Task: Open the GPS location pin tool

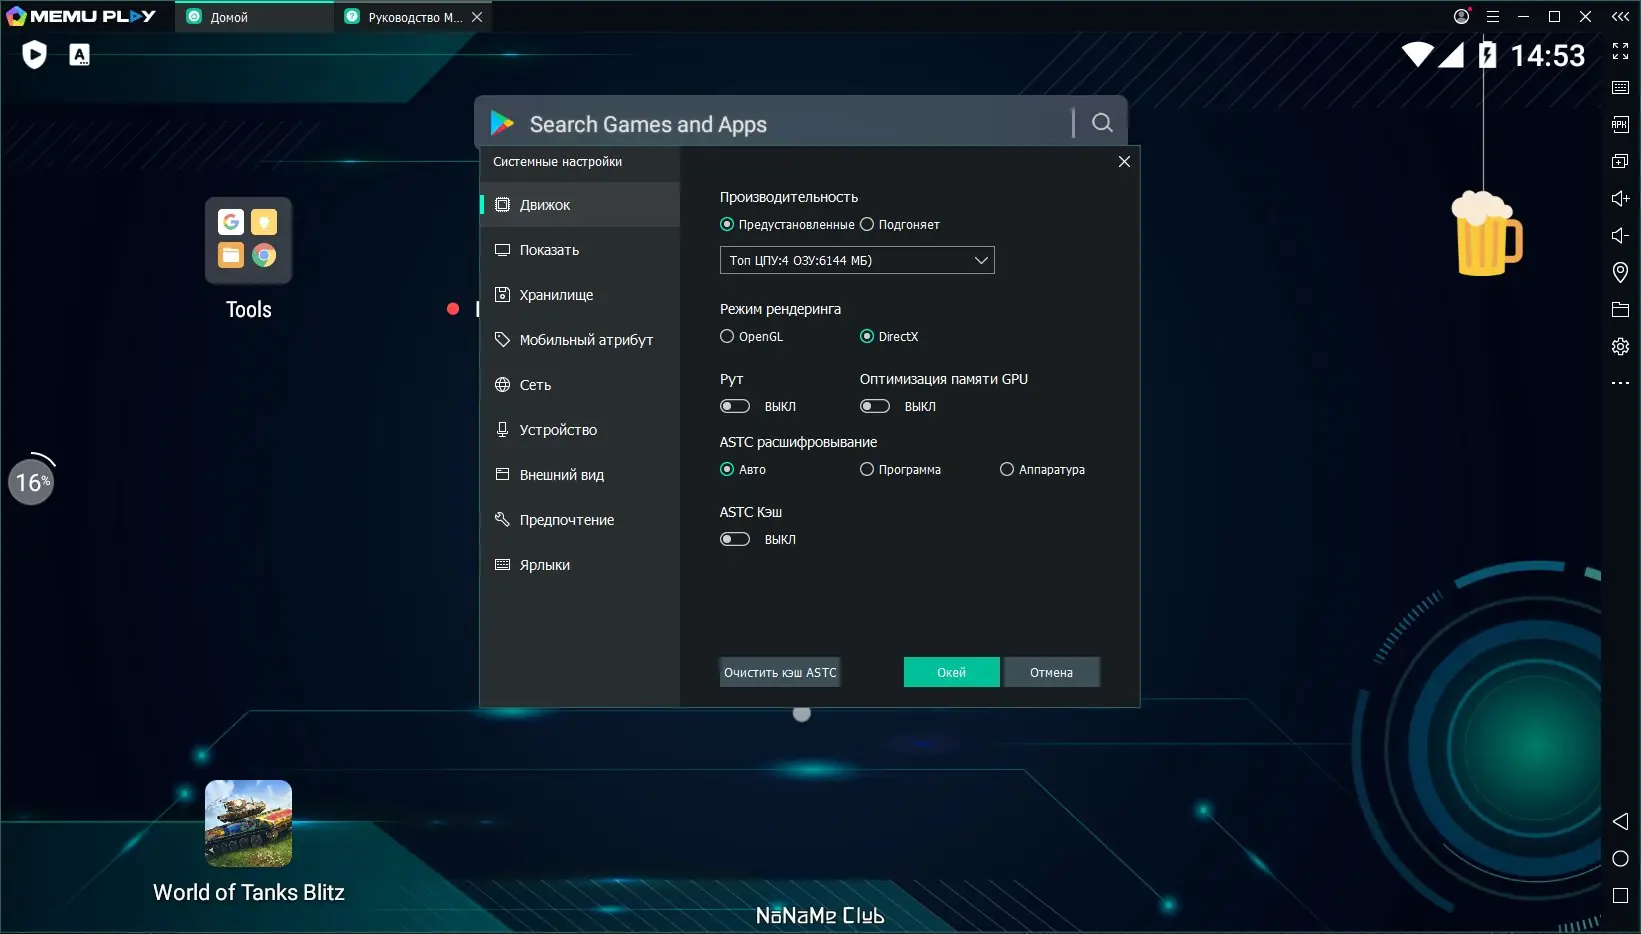Action: [x=1620, y=272]
